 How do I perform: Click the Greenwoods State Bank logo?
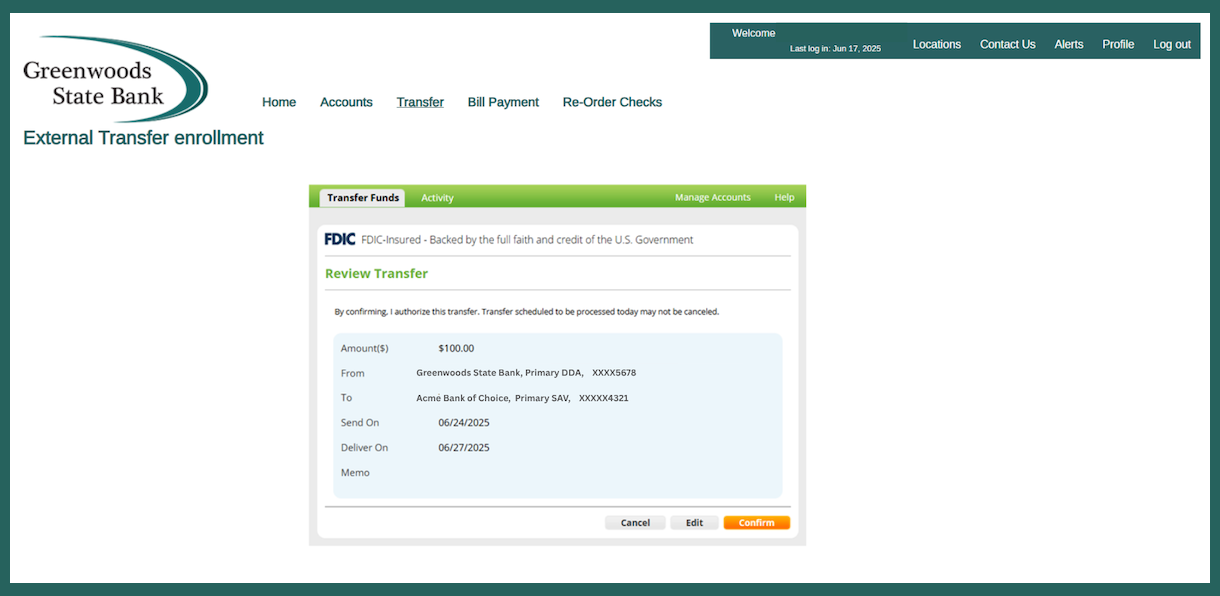(x=114, y=80)
